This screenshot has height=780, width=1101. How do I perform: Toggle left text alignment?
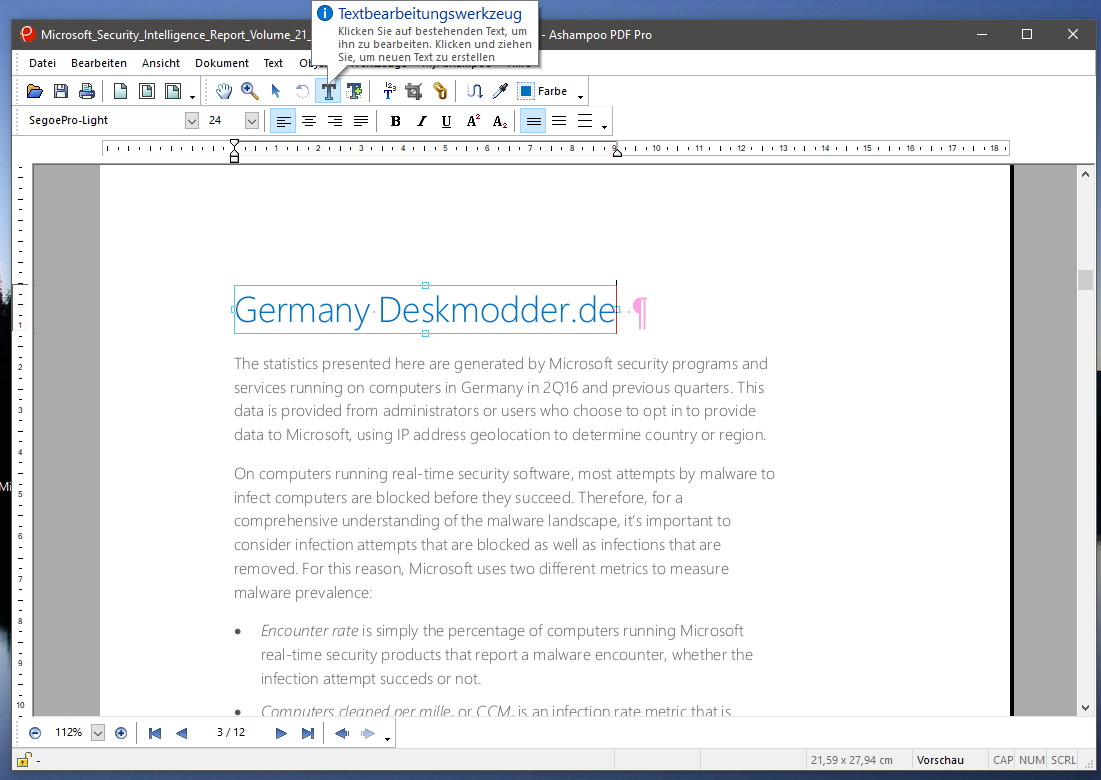pyautogui.click(x=283, y=121)
